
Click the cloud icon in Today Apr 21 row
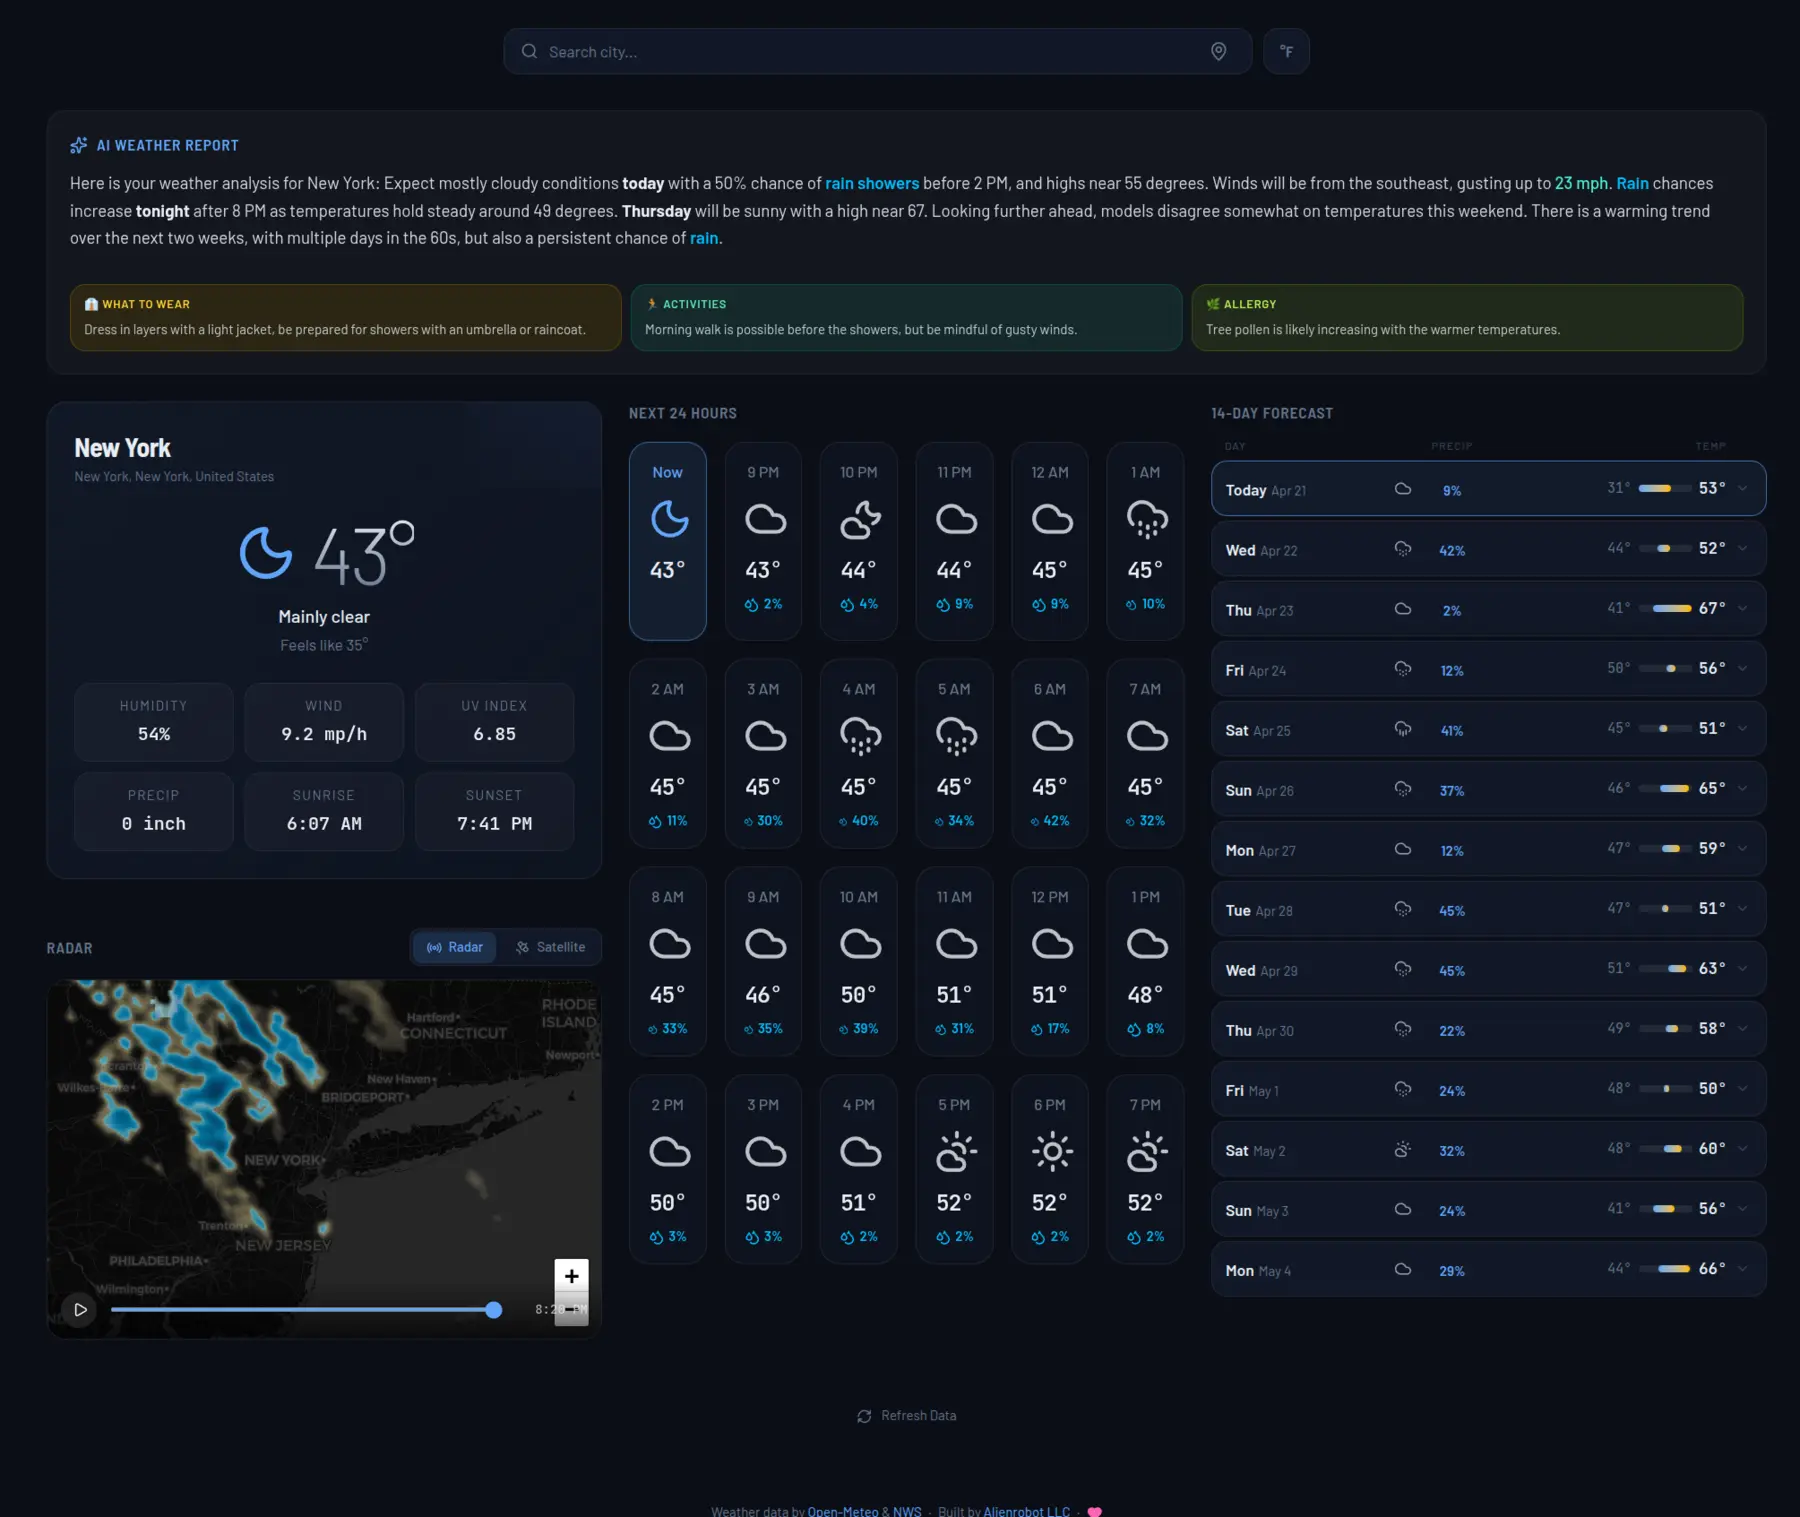[1403, 489]
